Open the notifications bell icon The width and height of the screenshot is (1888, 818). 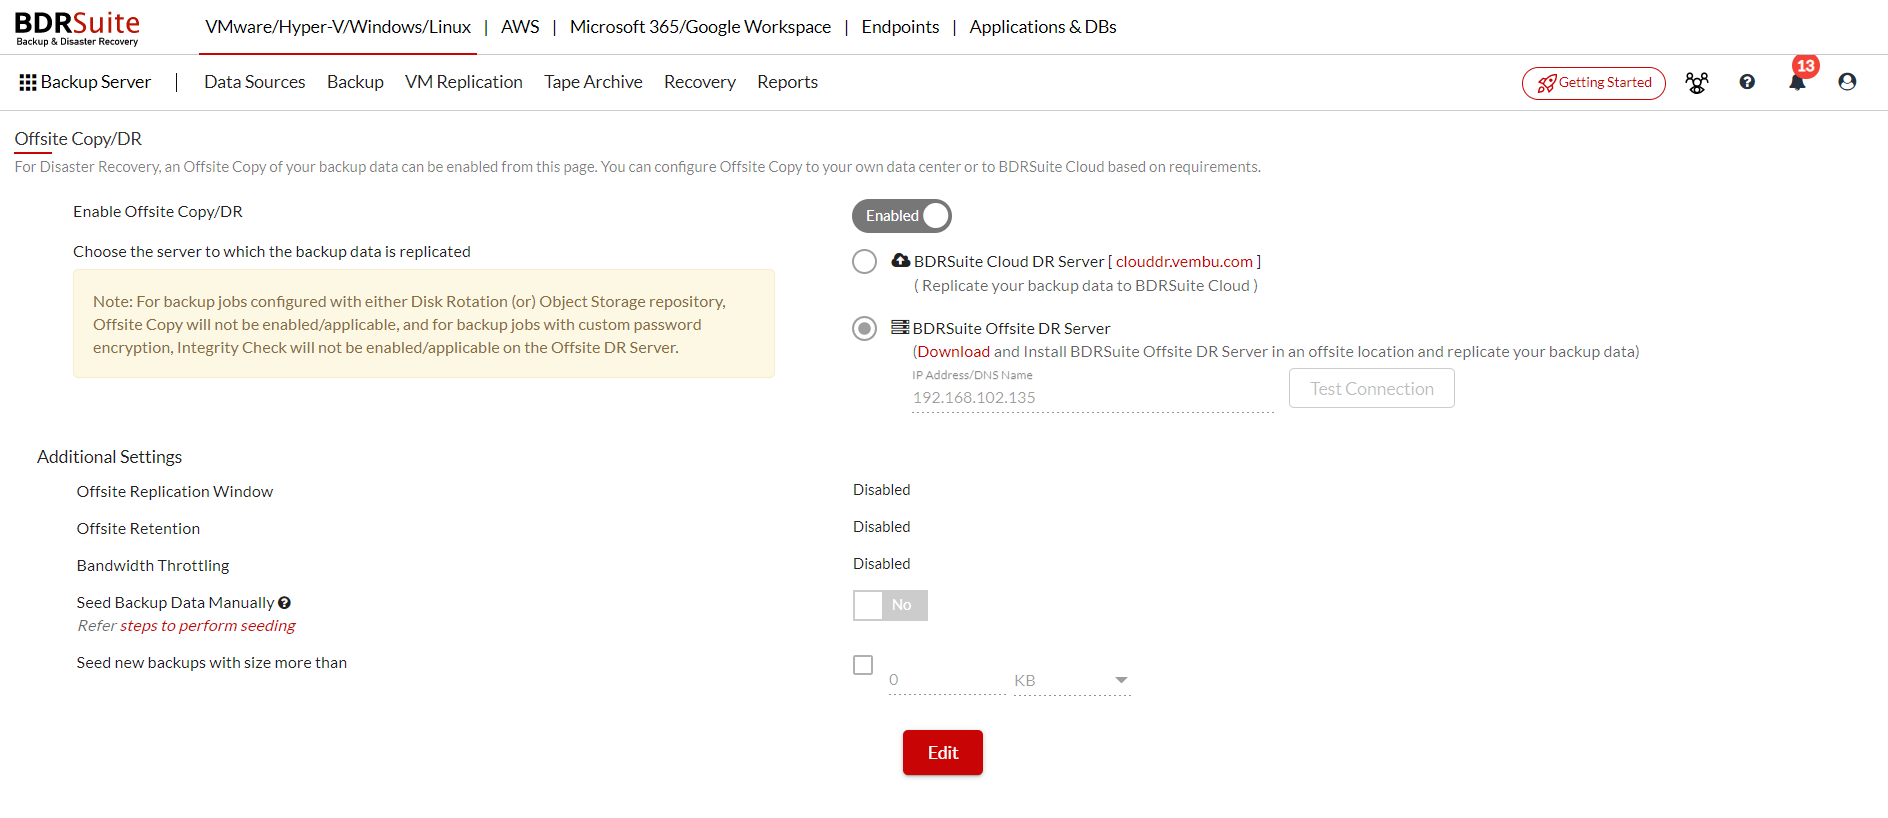point(1797,82)
